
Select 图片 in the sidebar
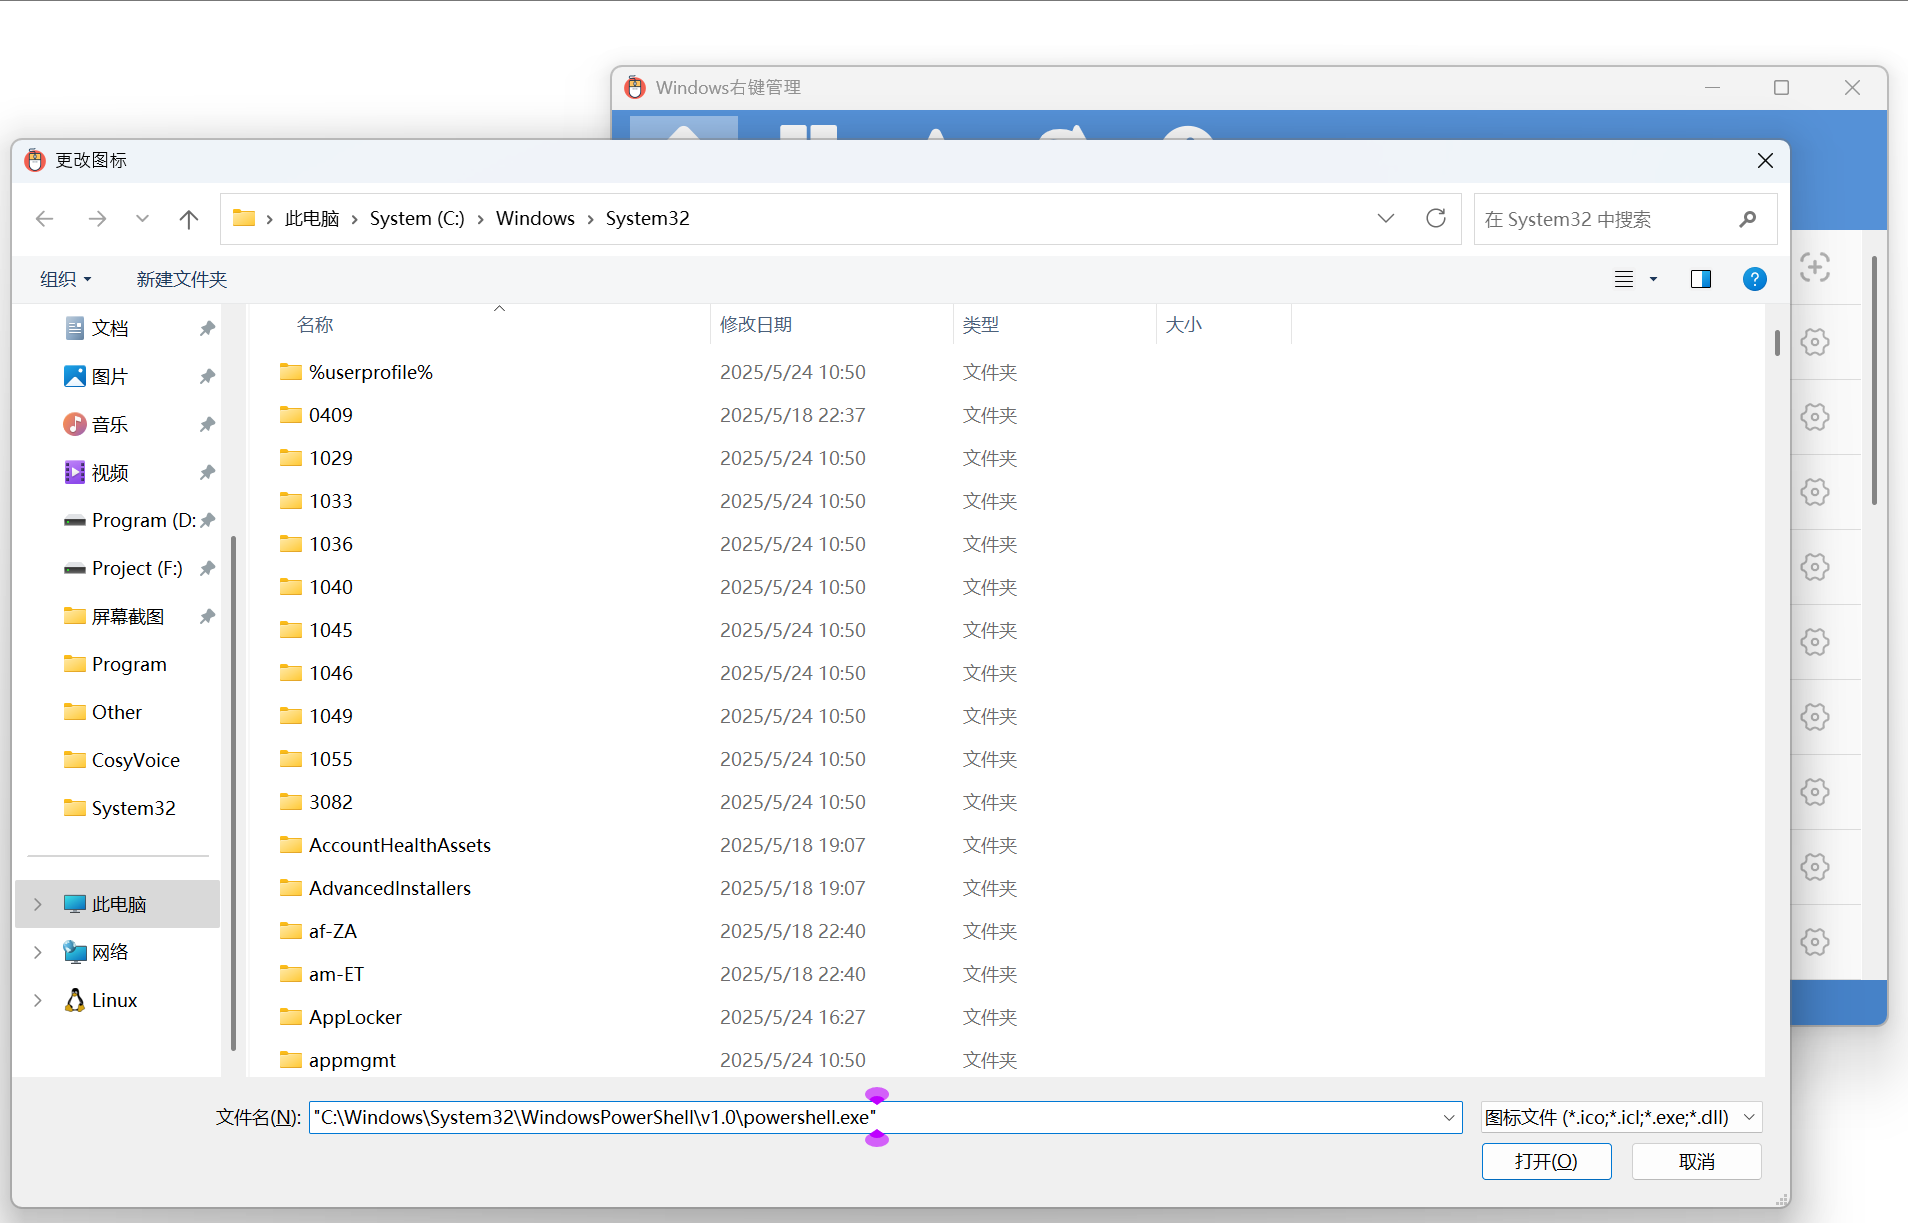click(110, 376)
